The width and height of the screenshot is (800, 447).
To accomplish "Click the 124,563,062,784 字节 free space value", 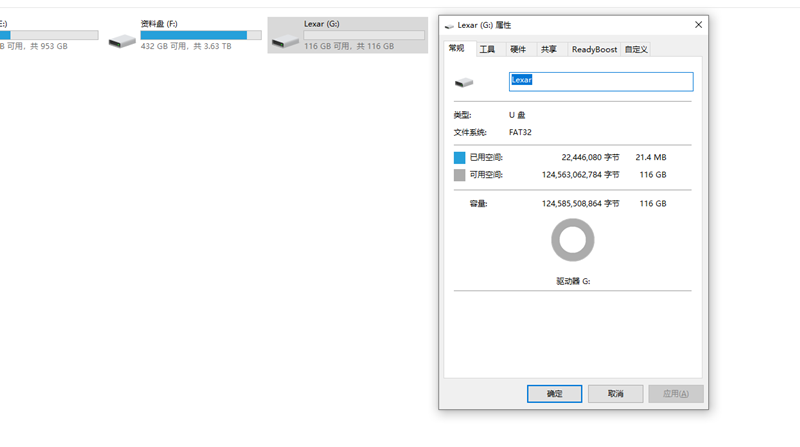I will [581, 175].
